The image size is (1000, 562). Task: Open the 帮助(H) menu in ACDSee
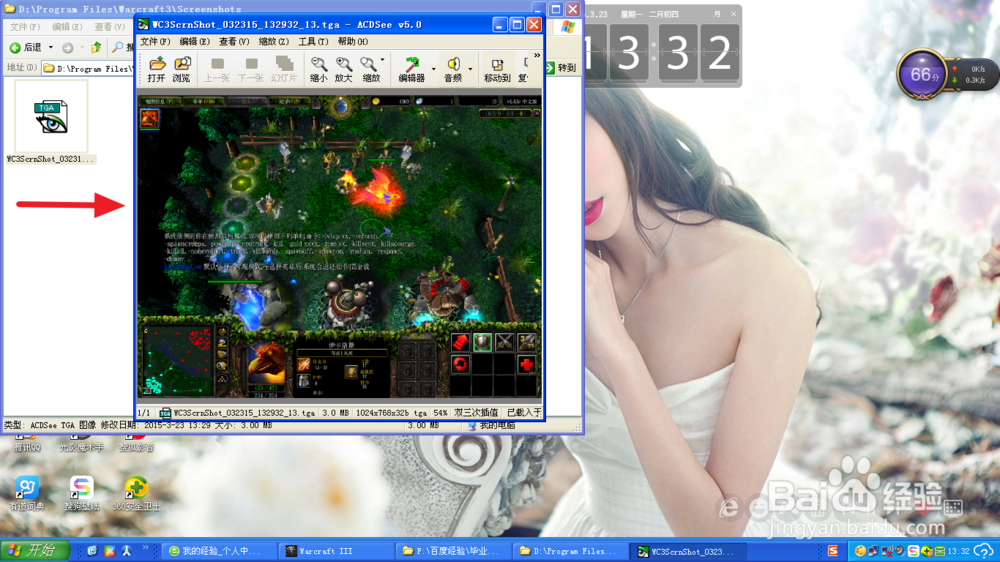[353, 41]
